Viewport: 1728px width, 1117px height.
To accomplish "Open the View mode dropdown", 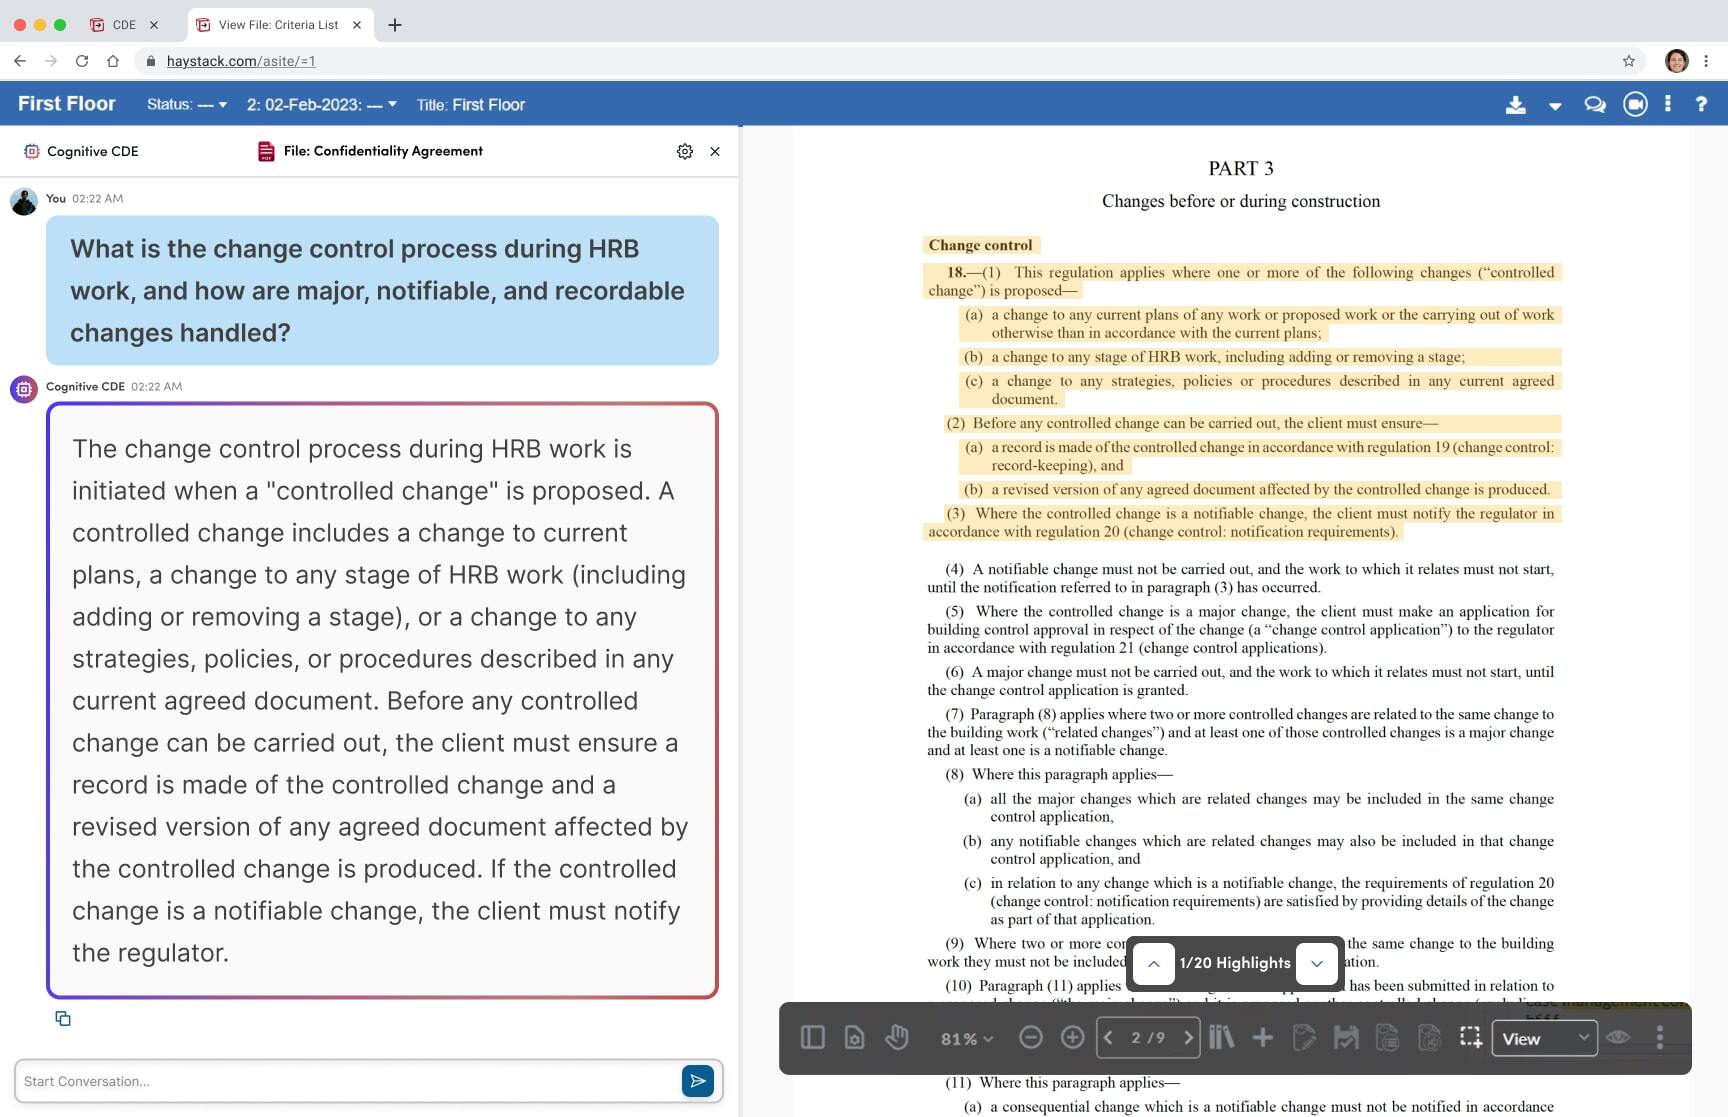I will [x=1544, y=1038].
